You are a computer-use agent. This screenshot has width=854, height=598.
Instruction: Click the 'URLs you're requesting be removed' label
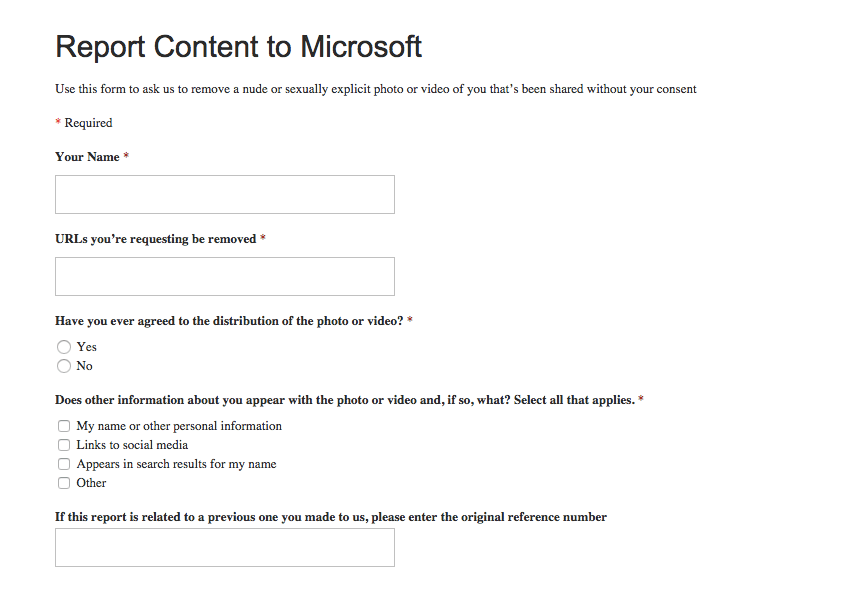coord(155,239)
